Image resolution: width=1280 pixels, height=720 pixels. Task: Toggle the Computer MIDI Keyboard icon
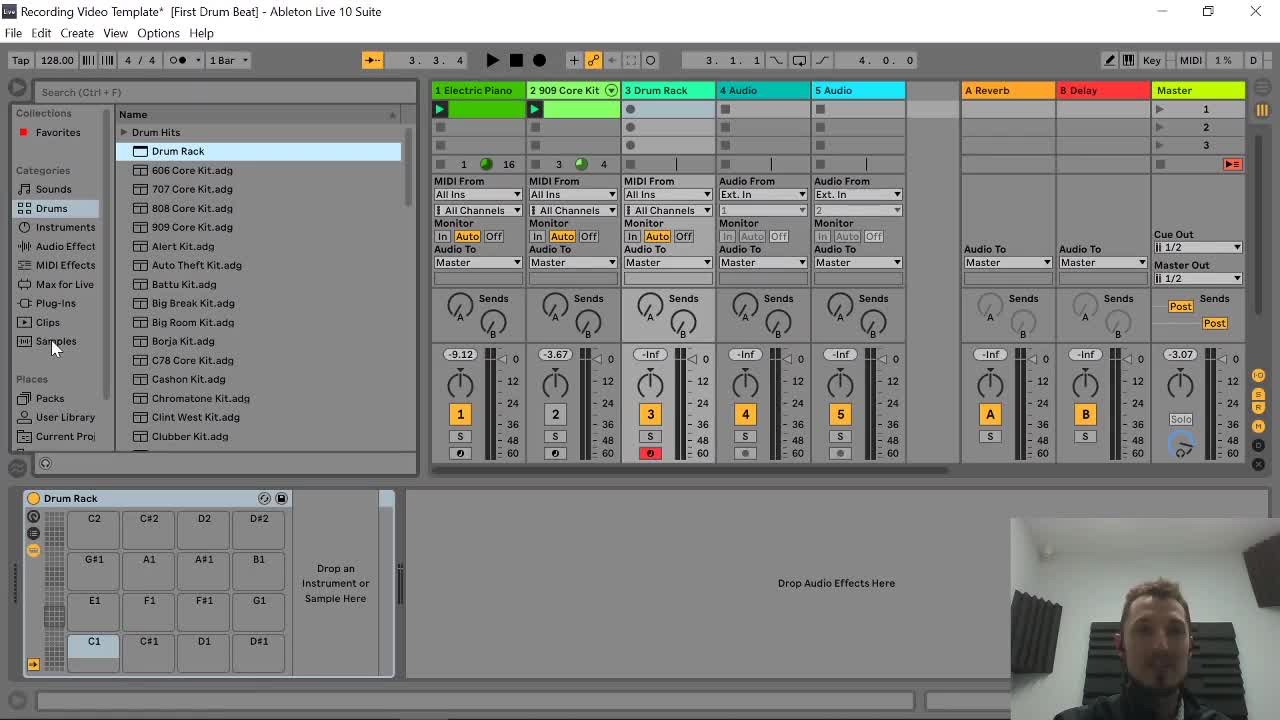coord(1128,60)
